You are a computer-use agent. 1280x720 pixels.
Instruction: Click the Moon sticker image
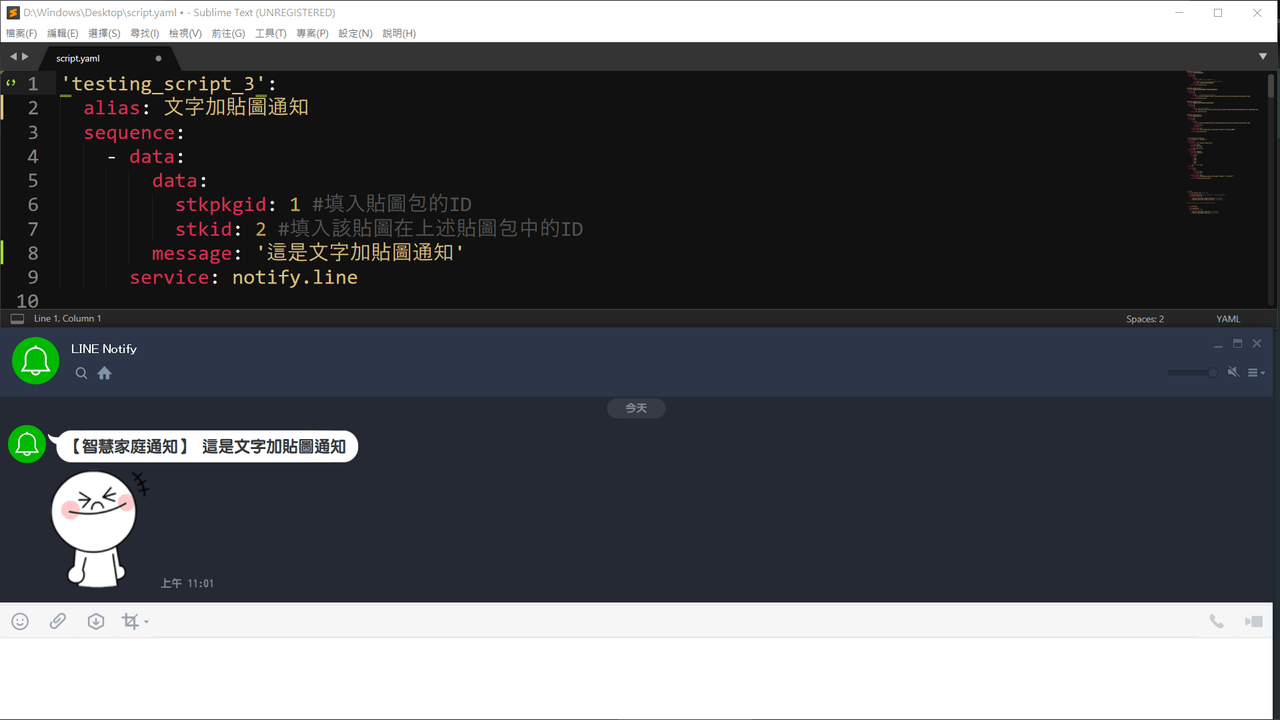tap(99, 528)
